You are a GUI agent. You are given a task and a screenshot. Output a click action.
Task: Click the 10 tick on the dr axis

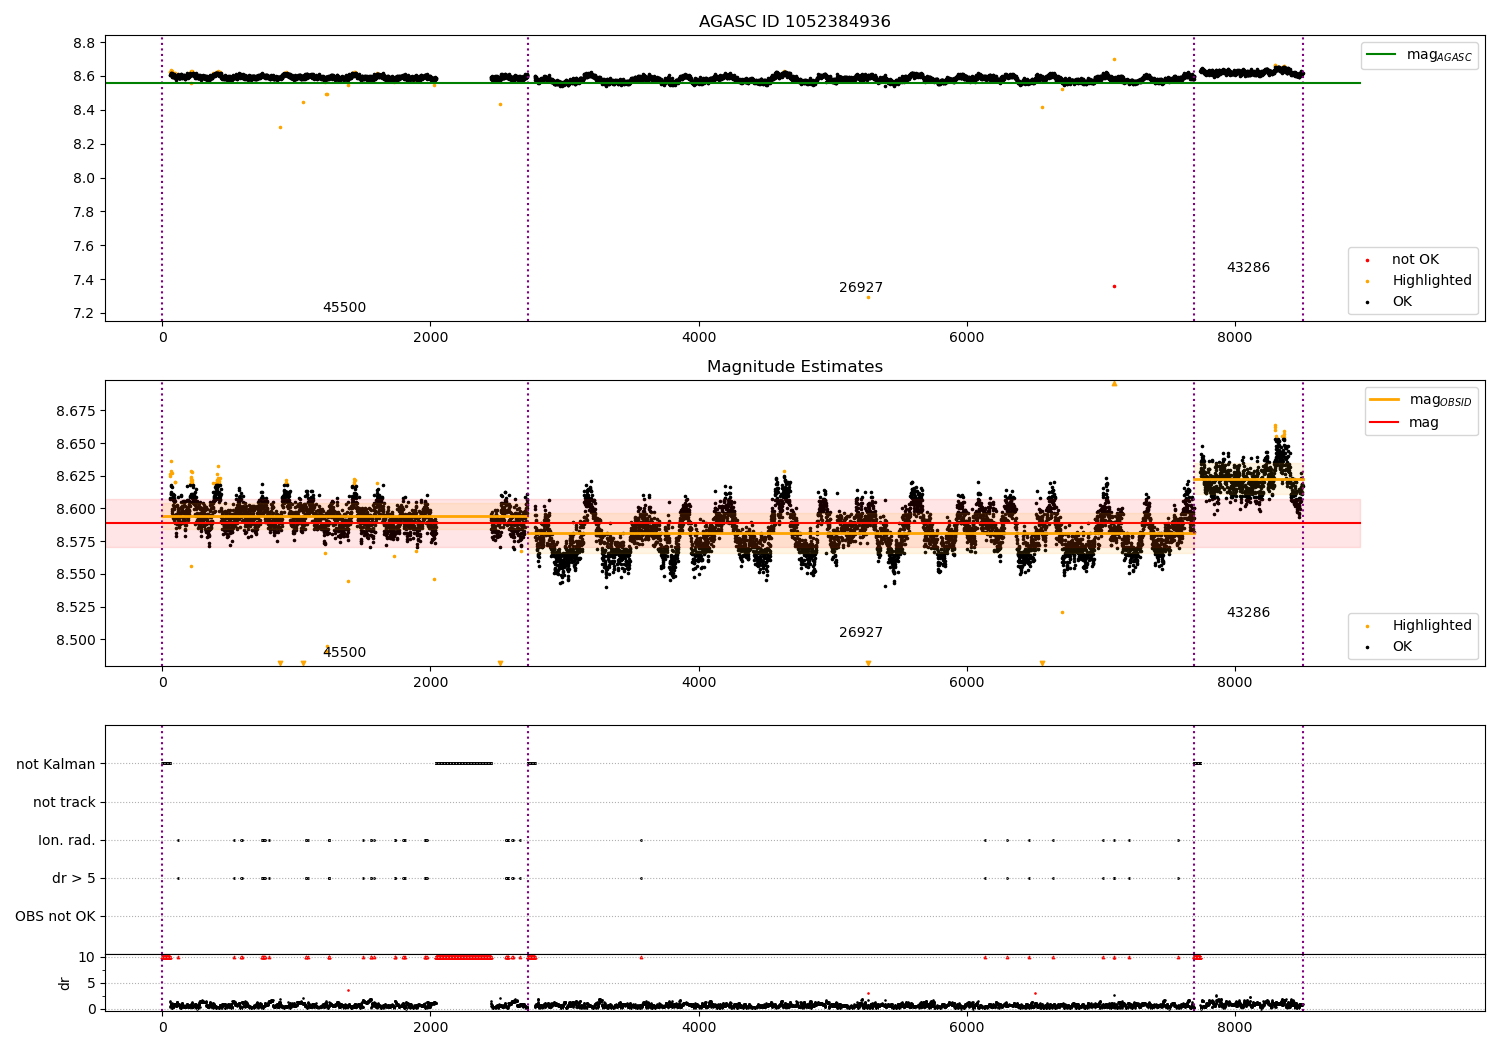(x=87, y=958)
